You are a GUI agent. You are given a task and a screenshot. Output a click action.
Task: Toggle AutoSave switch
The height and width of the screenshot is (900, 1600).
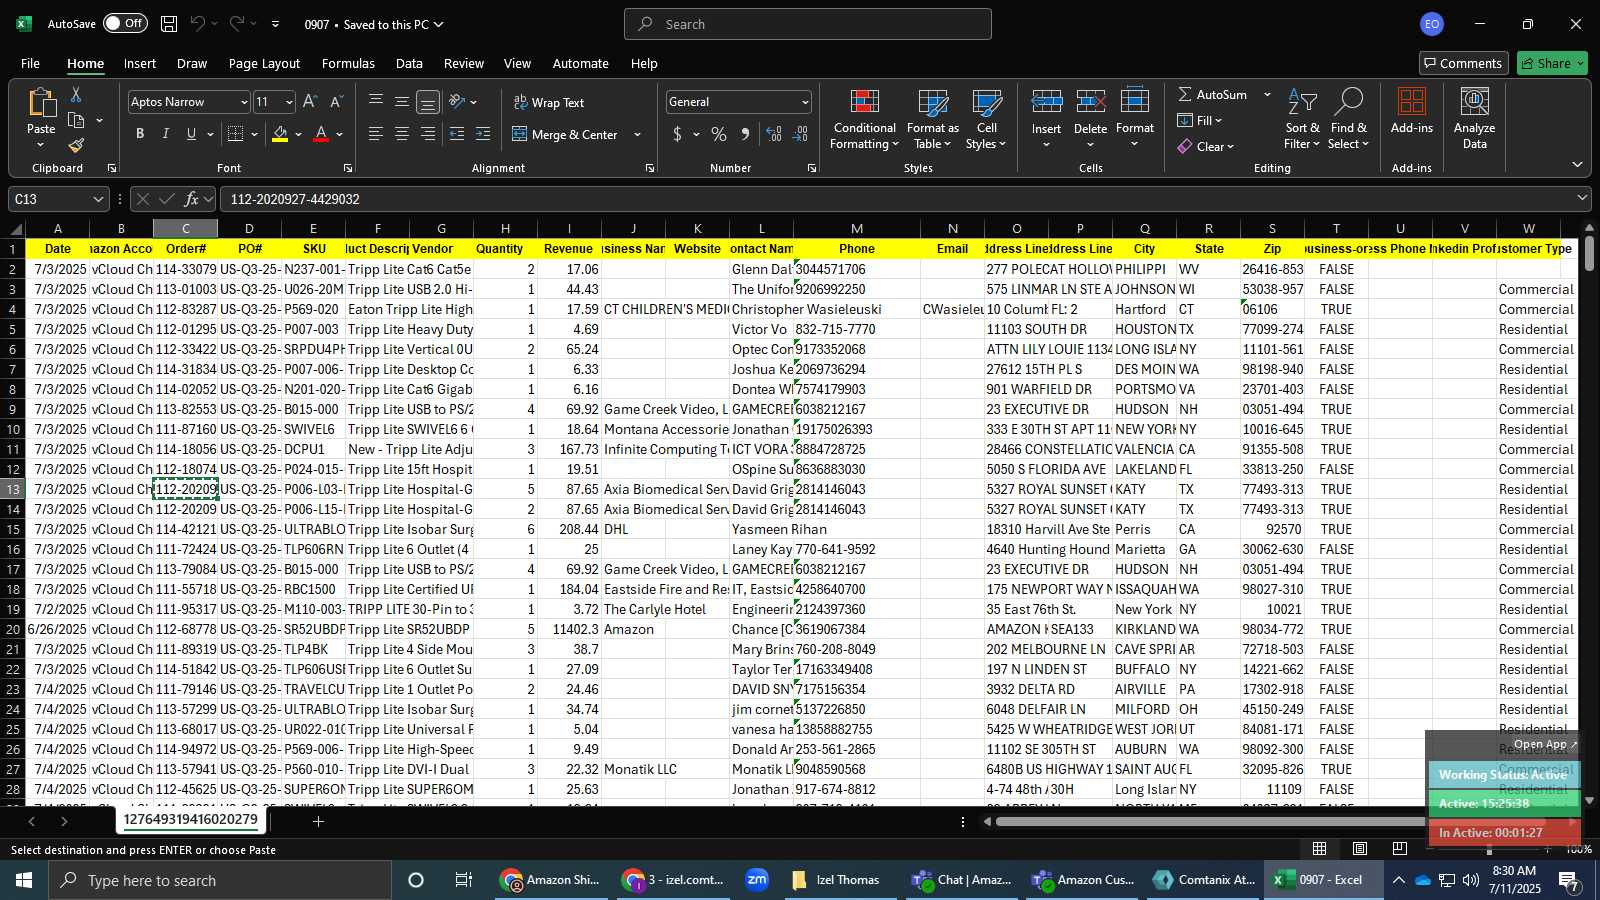[125, 23]
